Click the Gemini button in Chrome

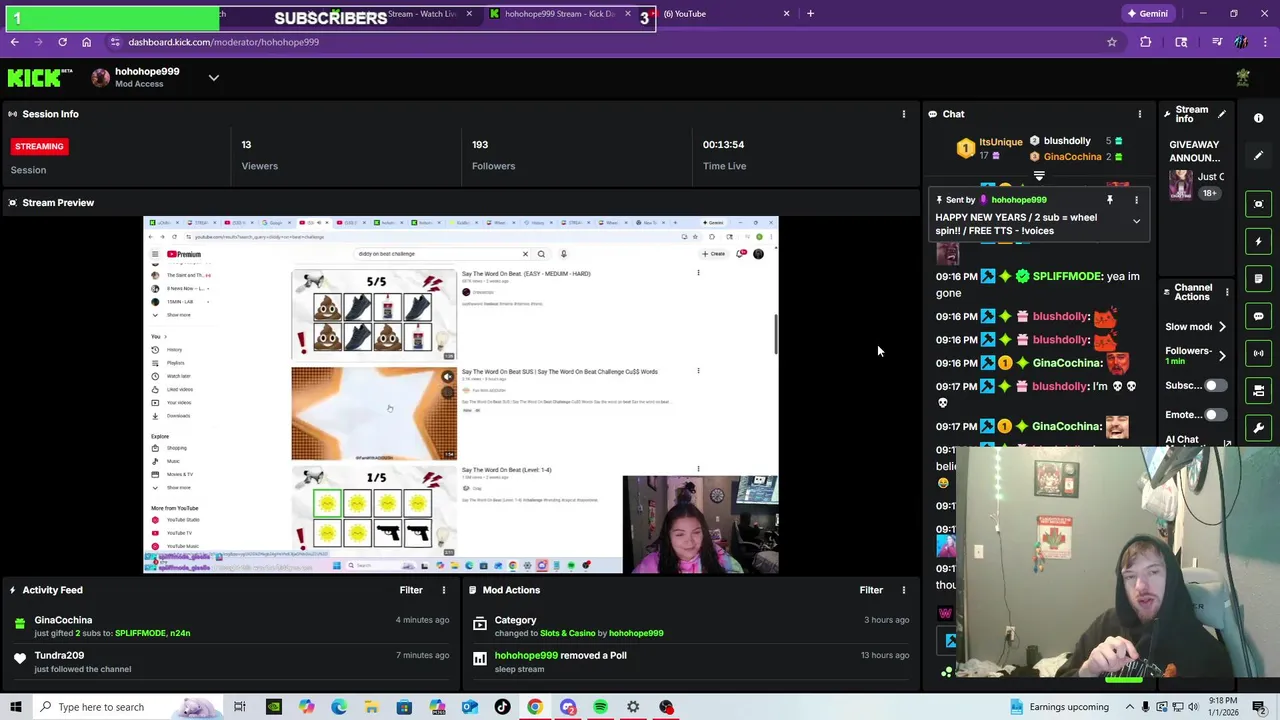(x=1147, y=14)
